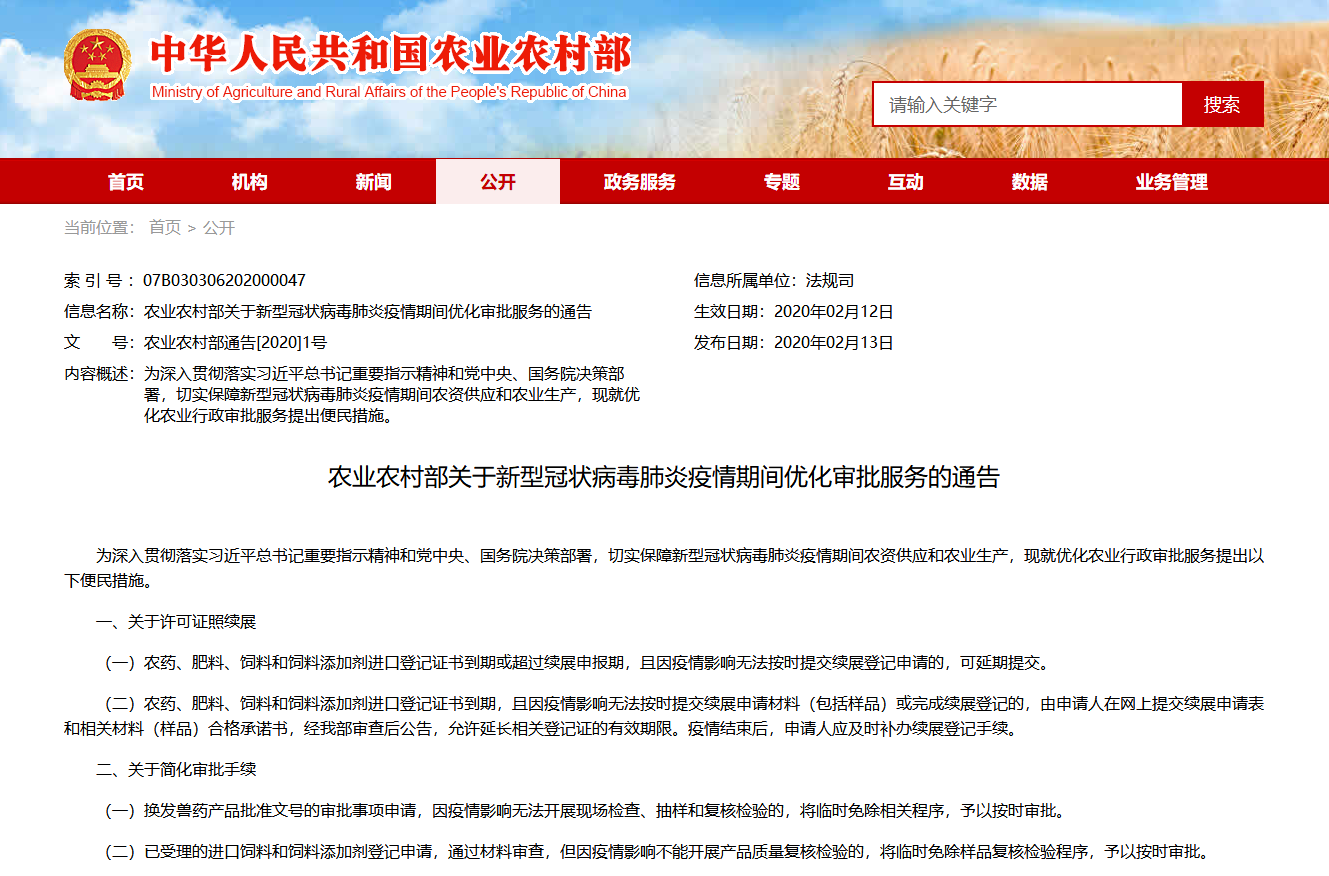The width and height of the screenshot is (1329, 876).
Task: Click the heading 一、关于许可证照续展
Action: click(x=176, y=621)
